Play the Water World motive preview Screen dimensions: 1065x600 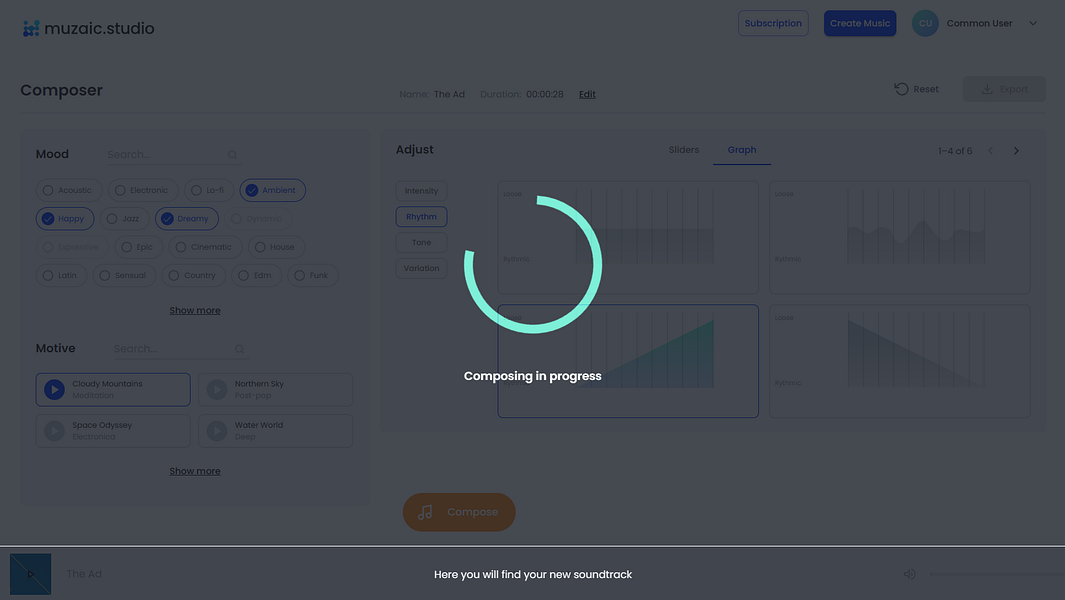(x=217, y=431)
